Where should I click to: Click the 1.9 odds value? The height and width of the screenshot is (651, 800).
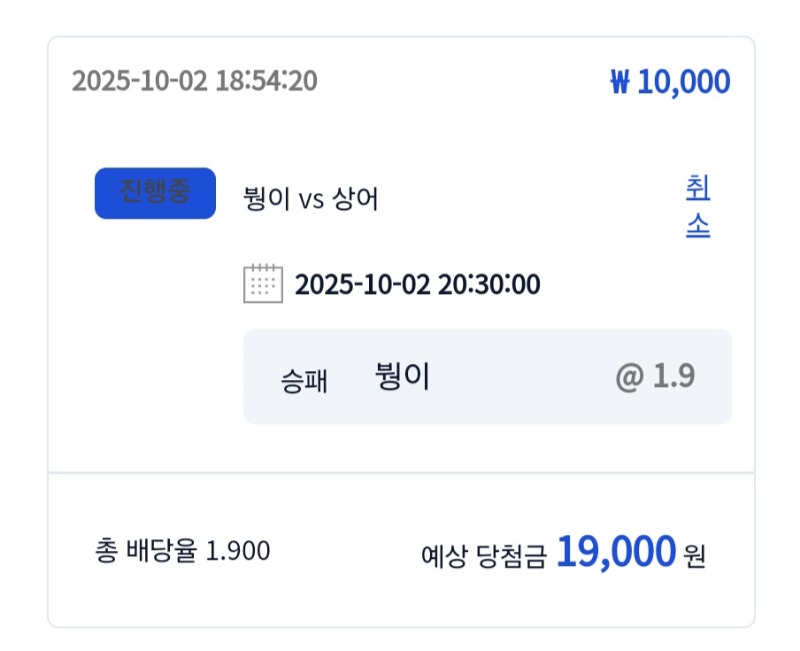tap(674, 377)
